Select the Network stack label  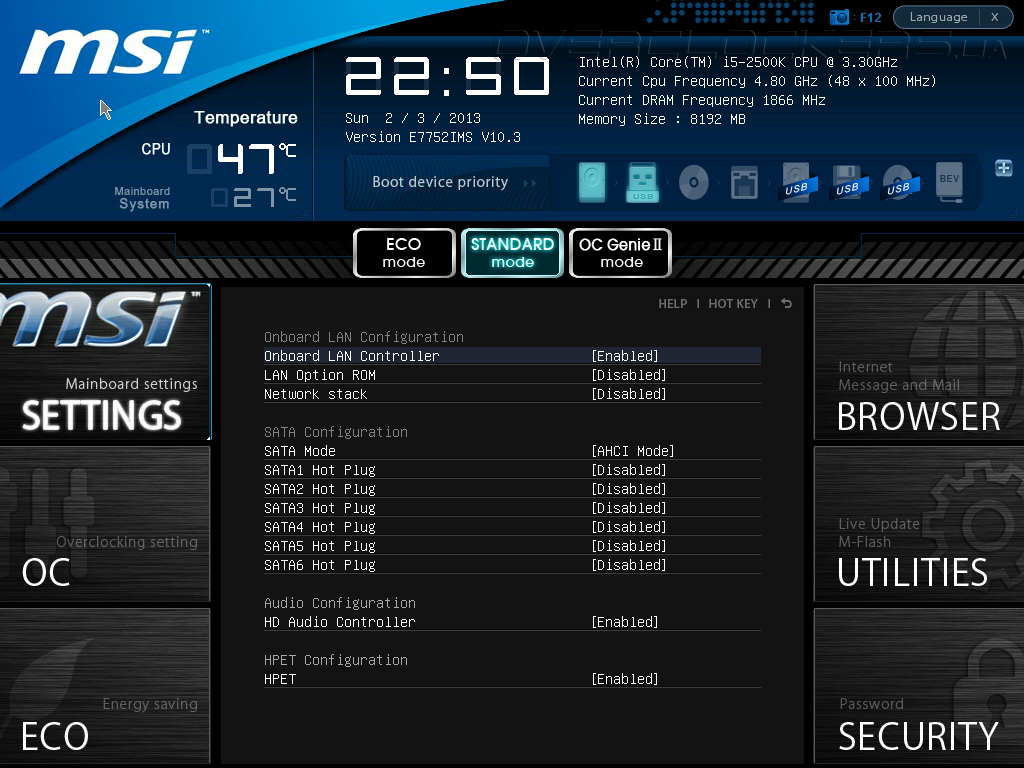coord(315,394)
